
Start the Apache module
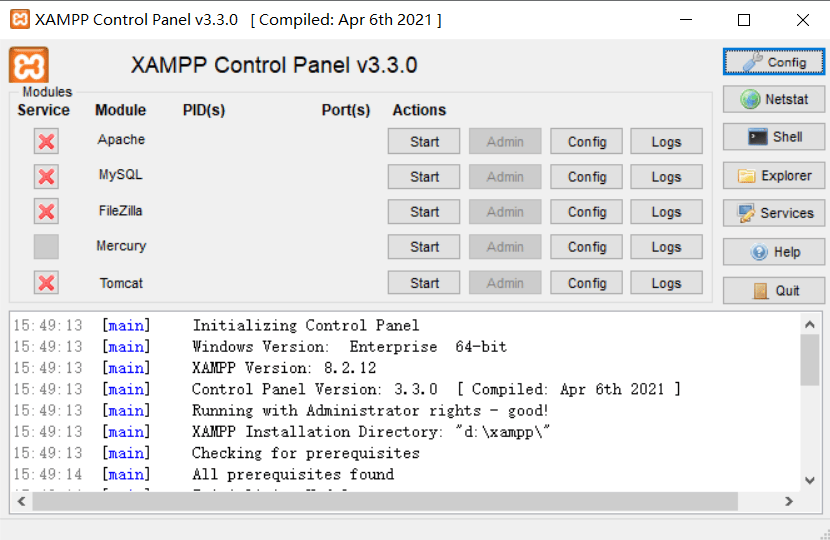(424, 142)
